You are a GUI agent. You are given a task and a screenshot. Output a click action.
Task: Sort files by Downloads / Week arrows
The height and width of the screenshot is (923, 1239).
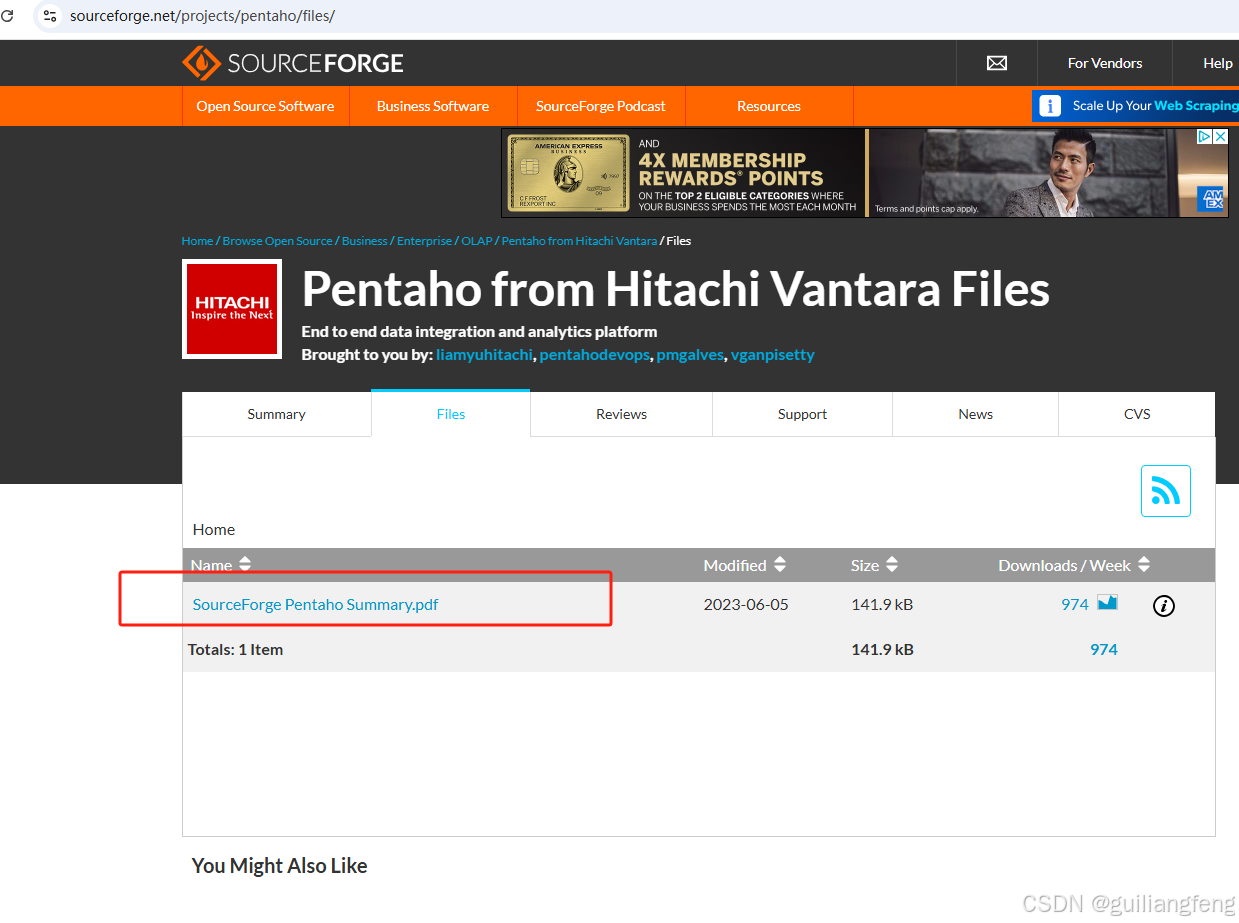tap(1144, 565)
